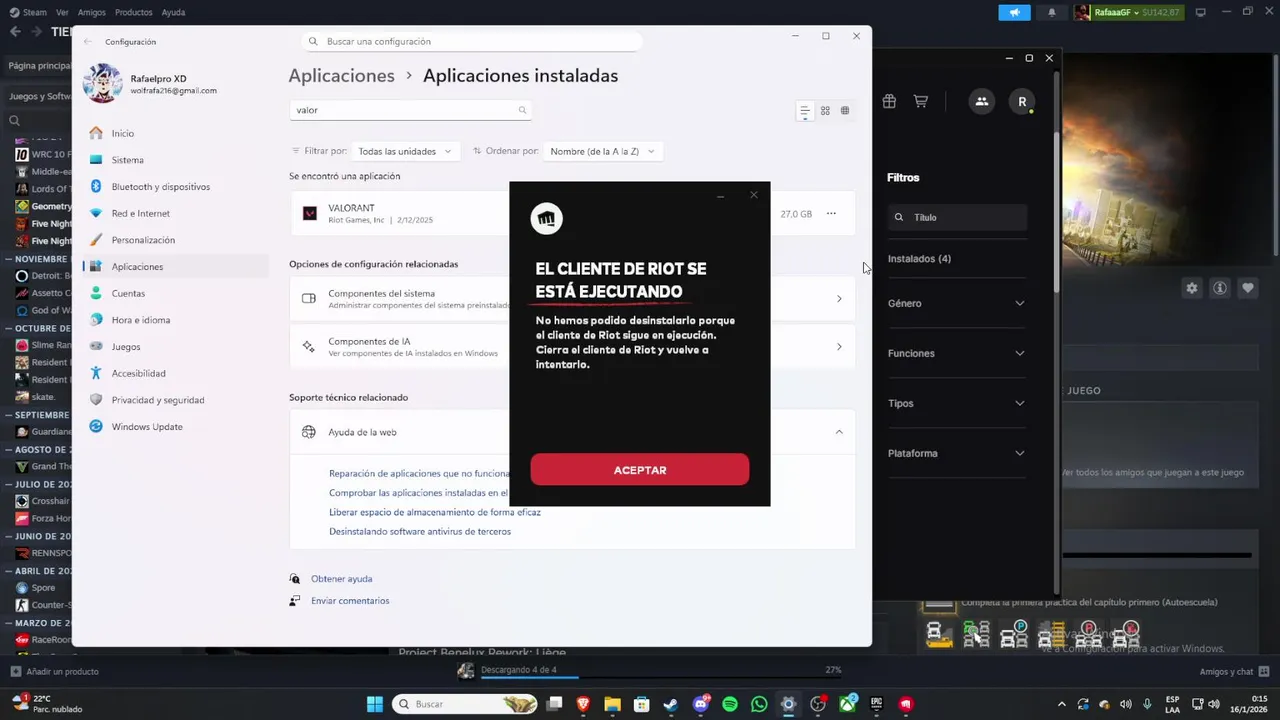
Task: Click the Windows Start button
Action: 374,704
